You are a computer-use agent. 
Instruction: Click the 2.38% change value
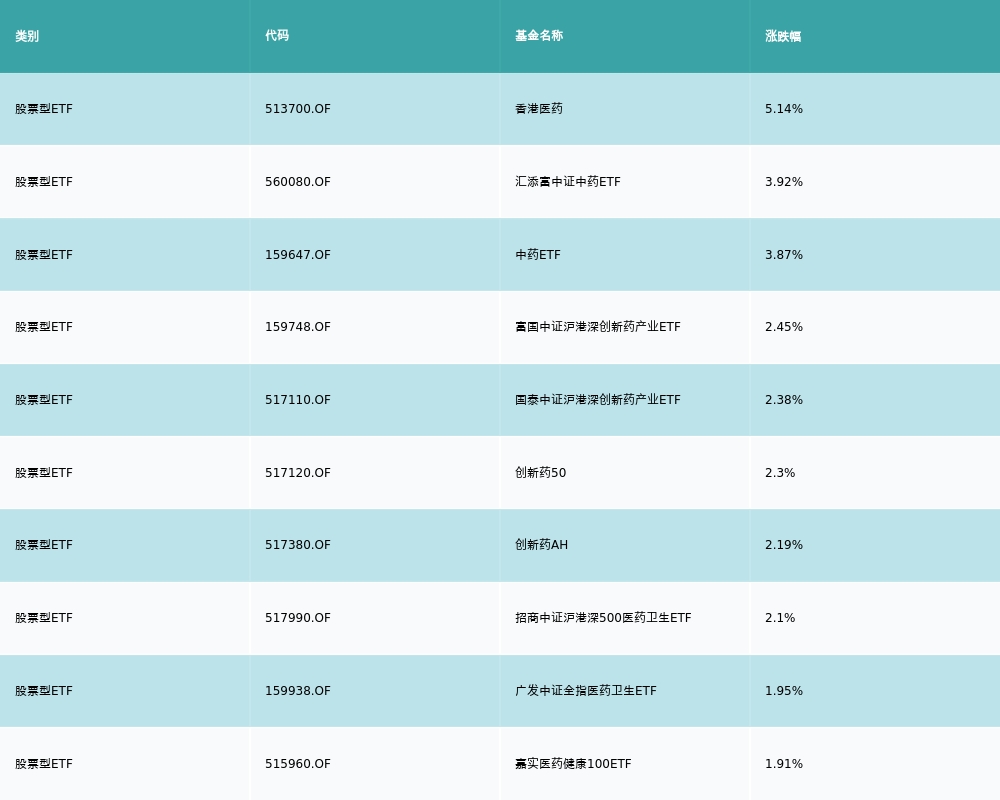click(784, 400)
